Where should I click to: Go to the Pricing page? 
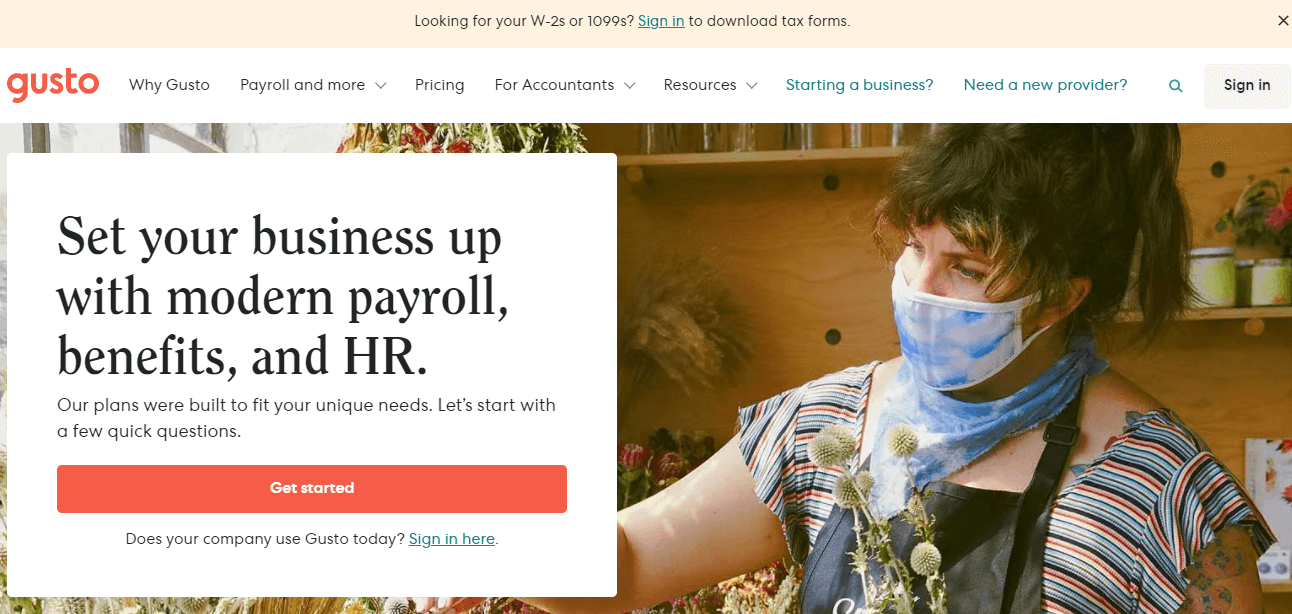[x=440, y=85]
